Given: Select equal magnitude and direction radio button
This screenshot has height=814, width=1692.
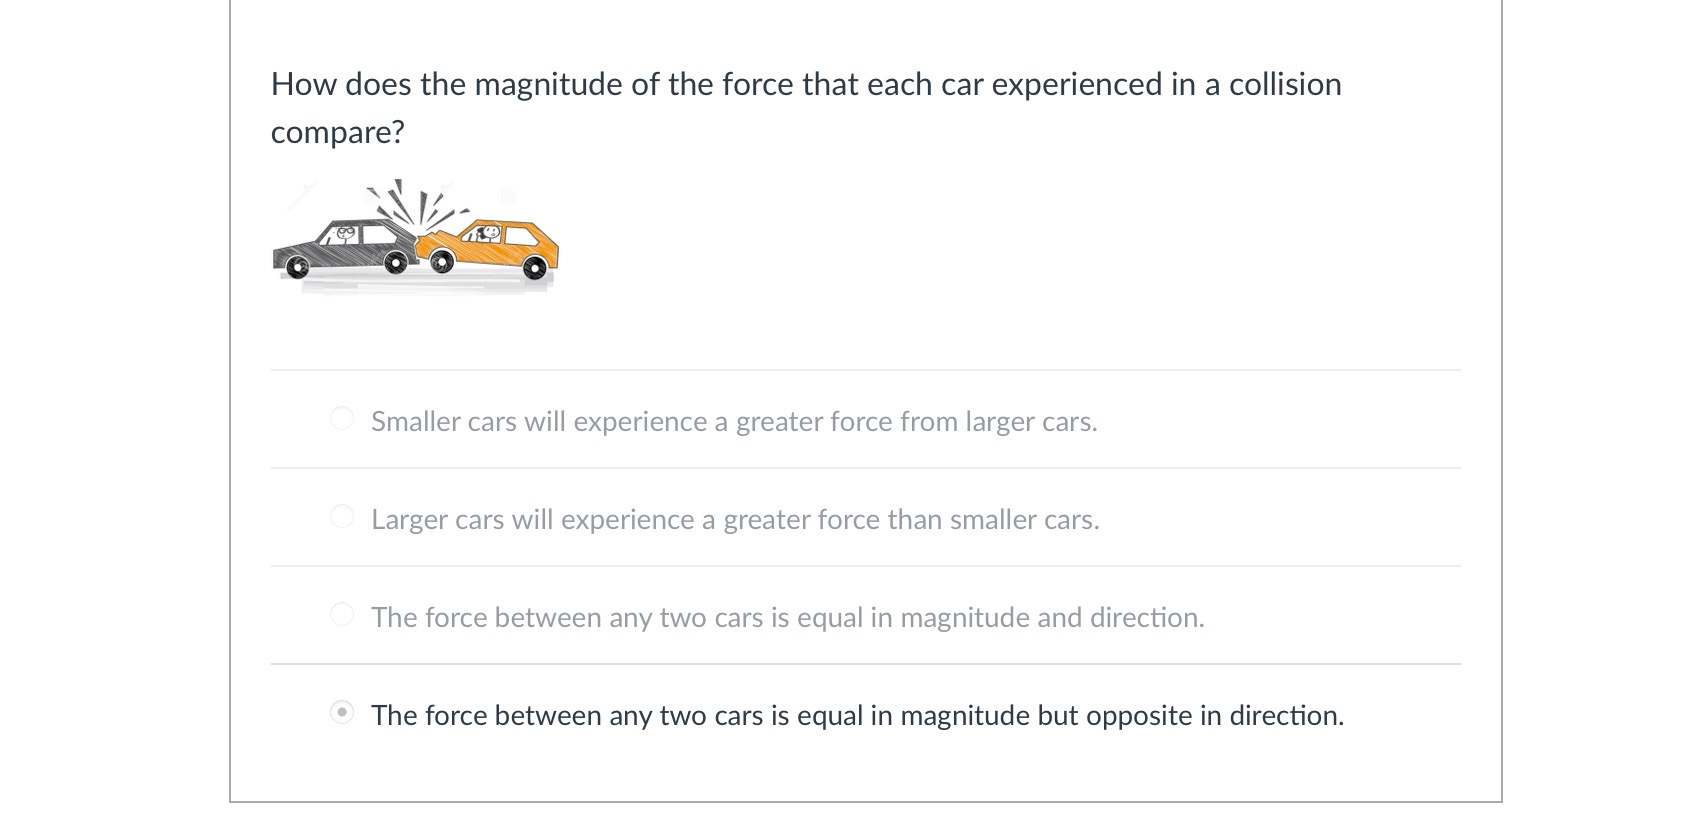Looking at the screenshot, I should tap(341, 612).
